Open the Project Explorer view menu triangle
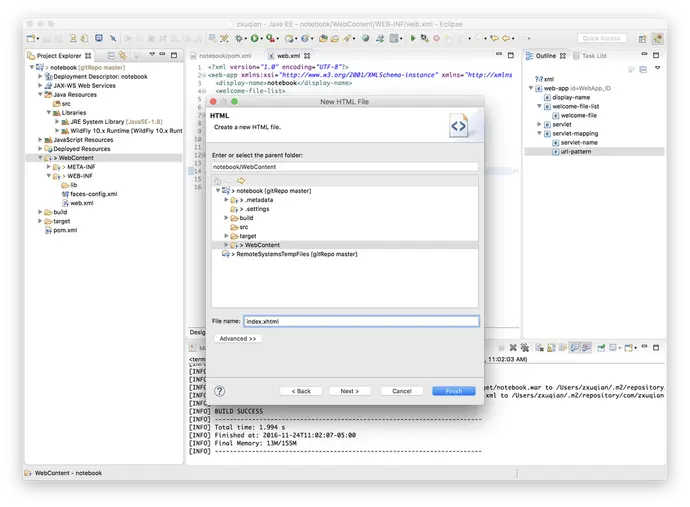 (x=152, y=54)
